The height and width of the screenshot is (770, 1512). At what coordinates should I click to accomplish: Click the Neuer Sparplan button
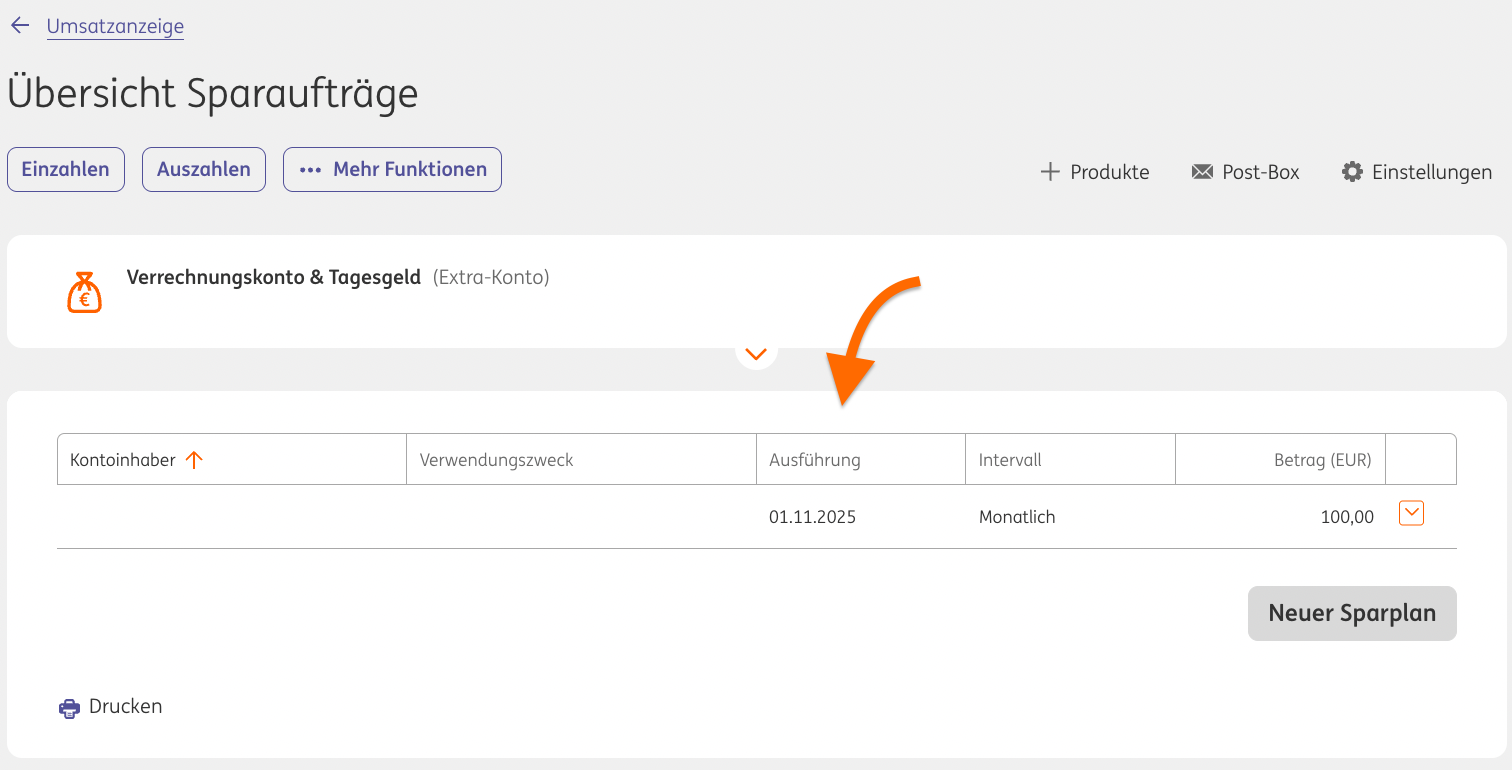pyautogui.click(x=1352, y=613)
